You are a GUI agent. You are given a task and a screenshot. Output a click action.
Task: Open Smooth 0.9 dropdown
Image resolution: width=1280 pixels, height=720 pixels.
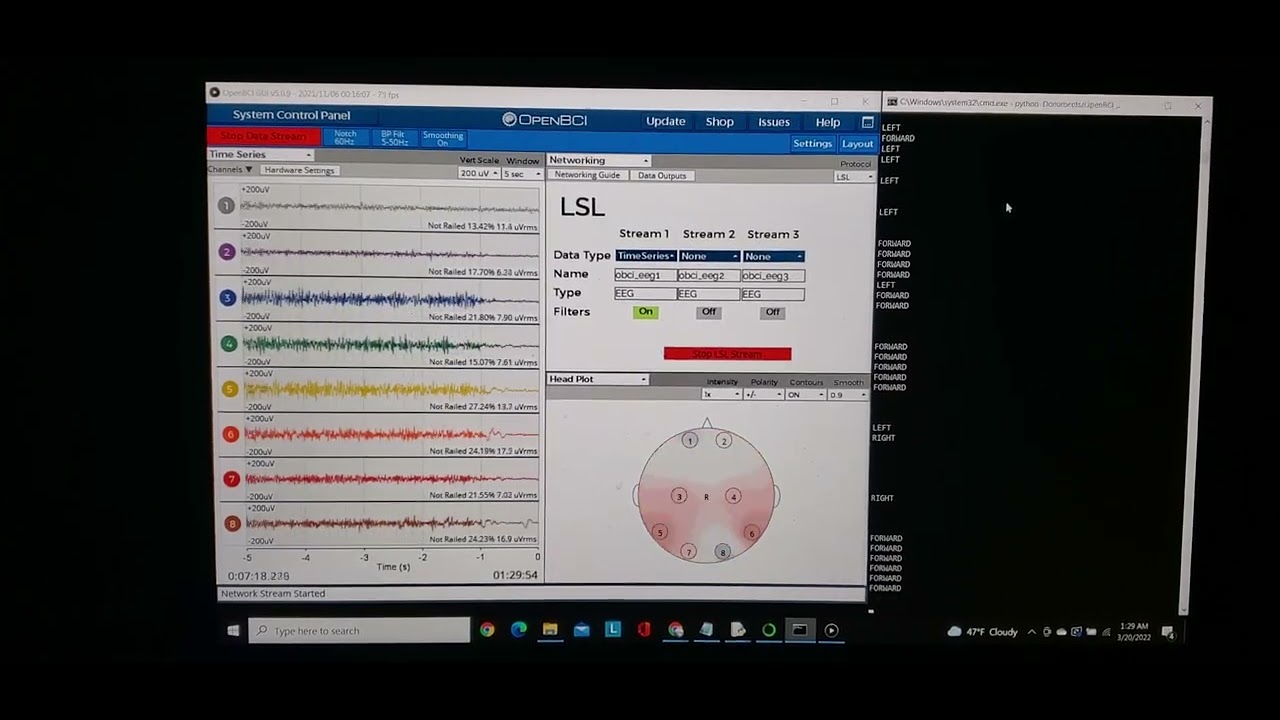pos(848,395)
